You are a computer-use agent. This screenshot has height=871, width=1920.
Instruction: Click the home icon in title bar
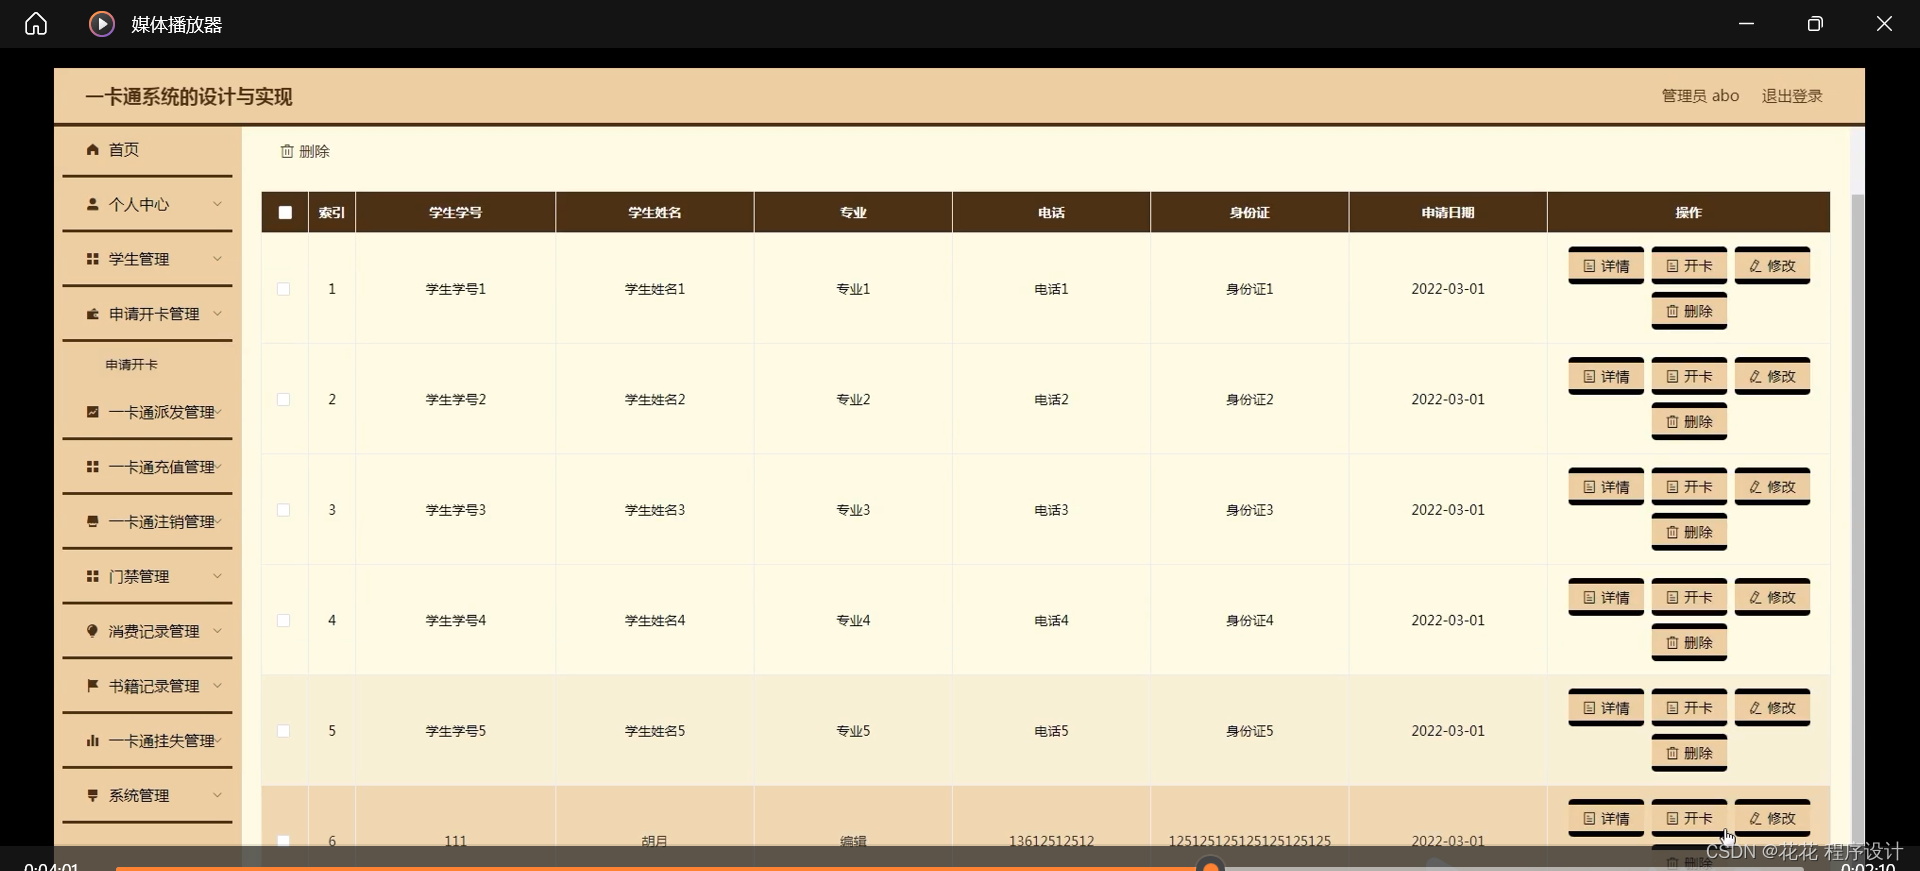point(36,23)
